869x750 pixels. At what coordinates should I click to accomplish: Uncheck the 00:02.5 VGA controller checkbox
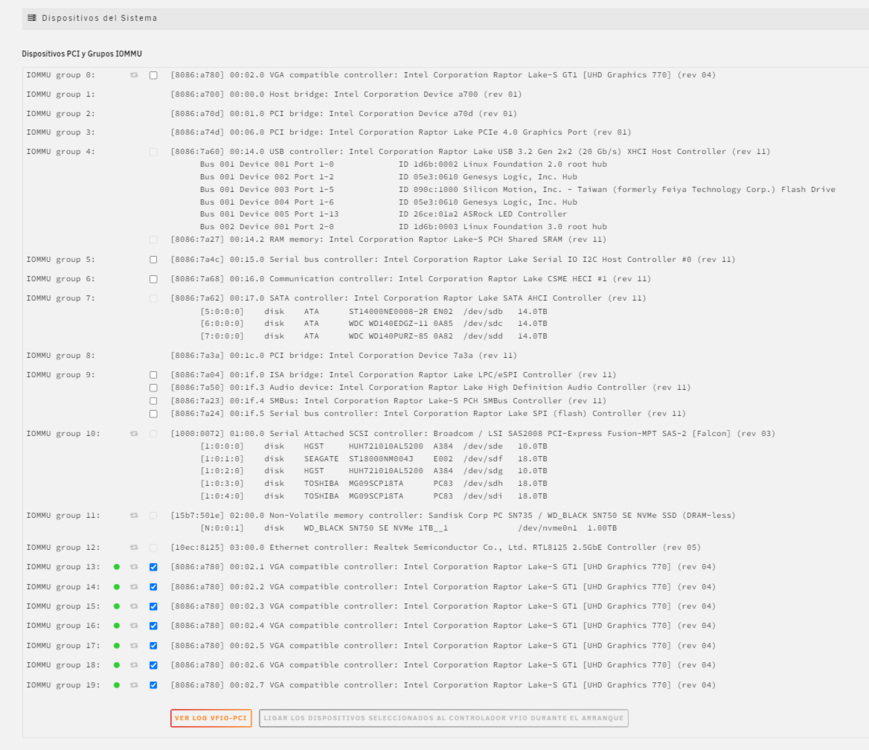[x=154, y=646]
